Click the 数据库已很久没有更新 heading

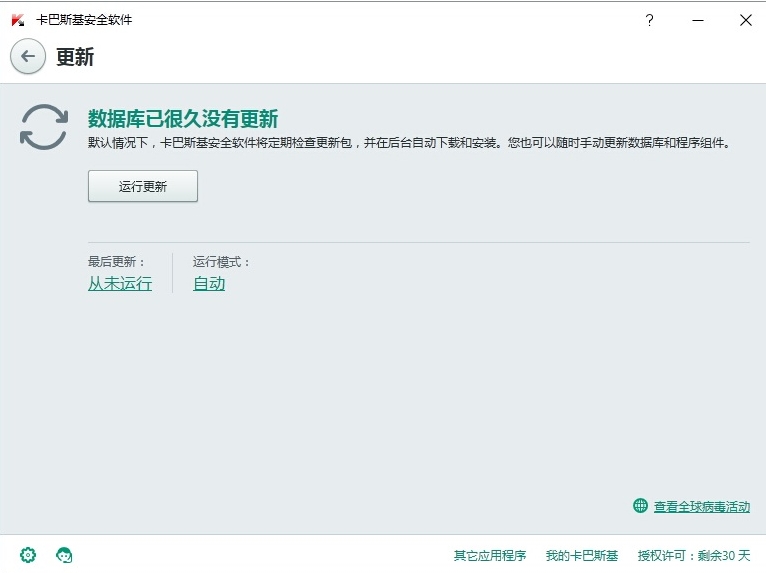[x=183, y=119]
